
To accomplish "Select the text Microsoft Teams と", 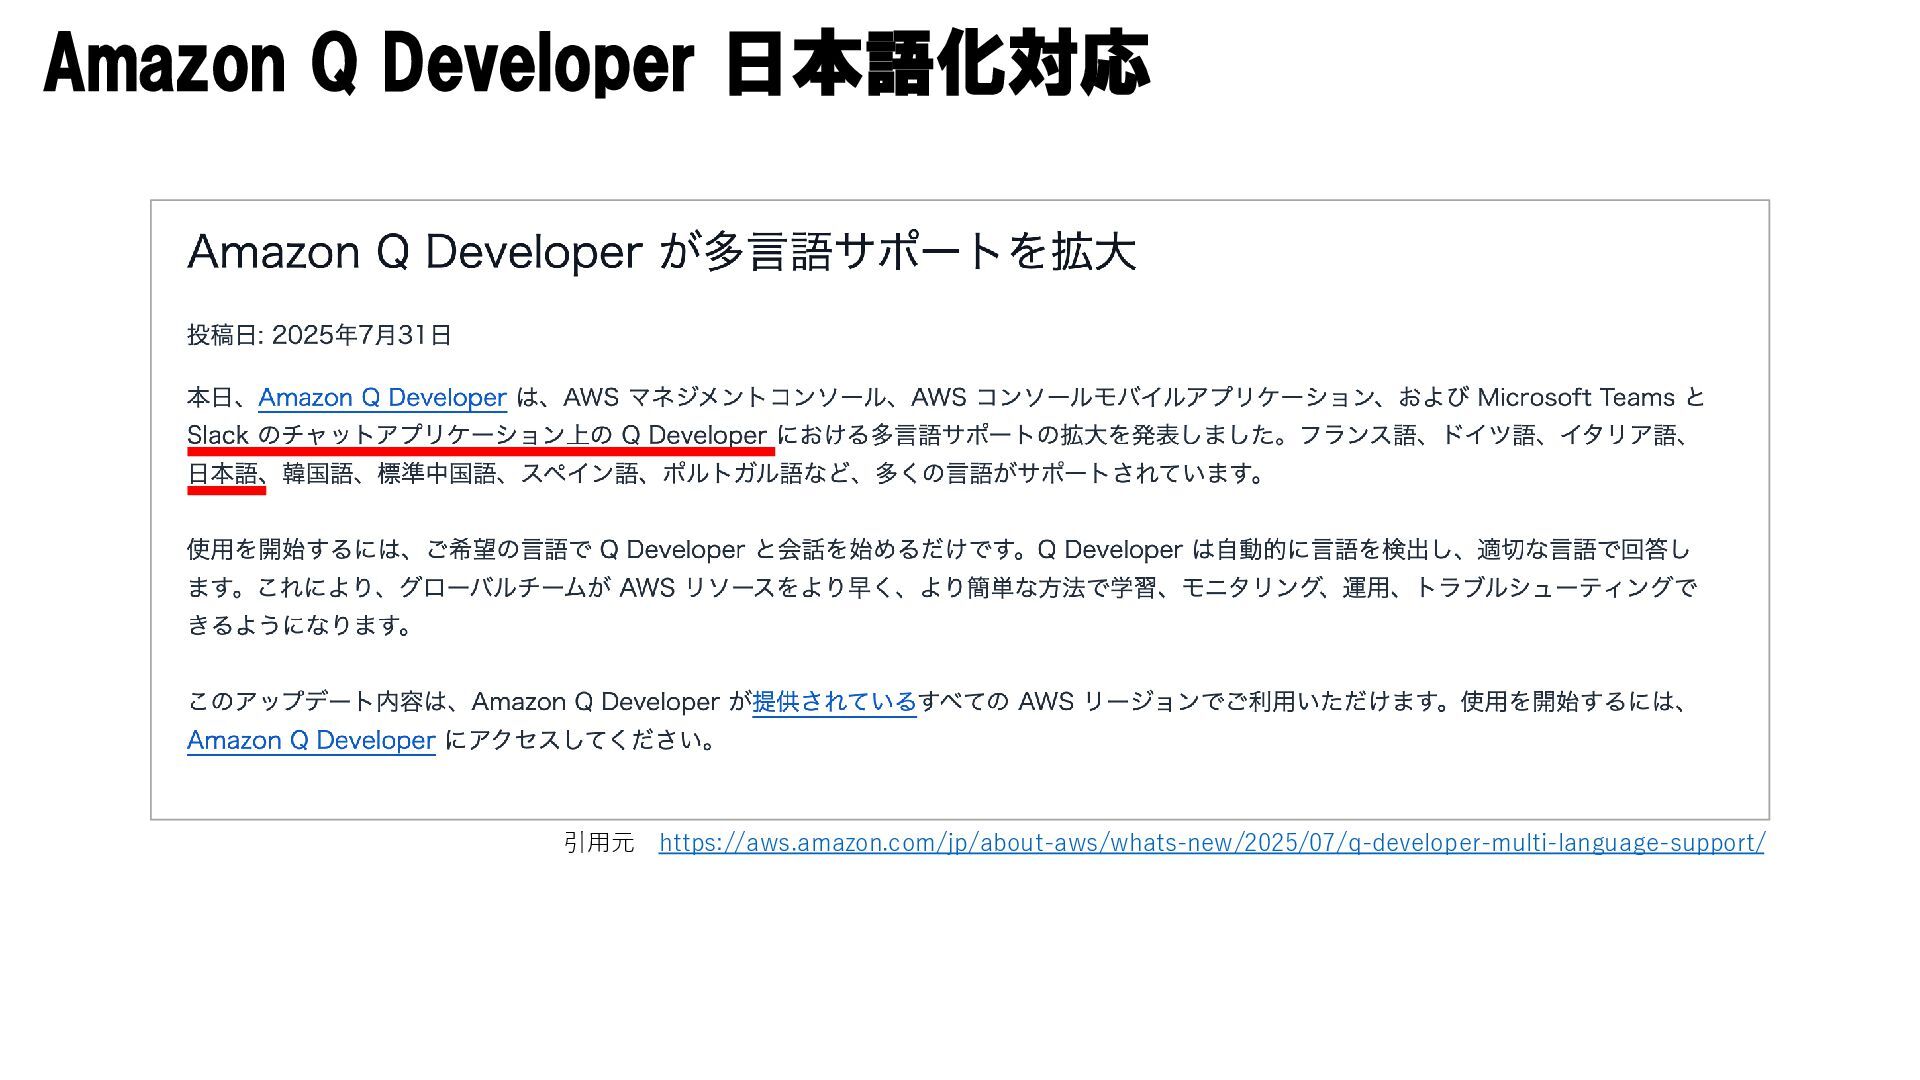I will (x=1591, y=397).
